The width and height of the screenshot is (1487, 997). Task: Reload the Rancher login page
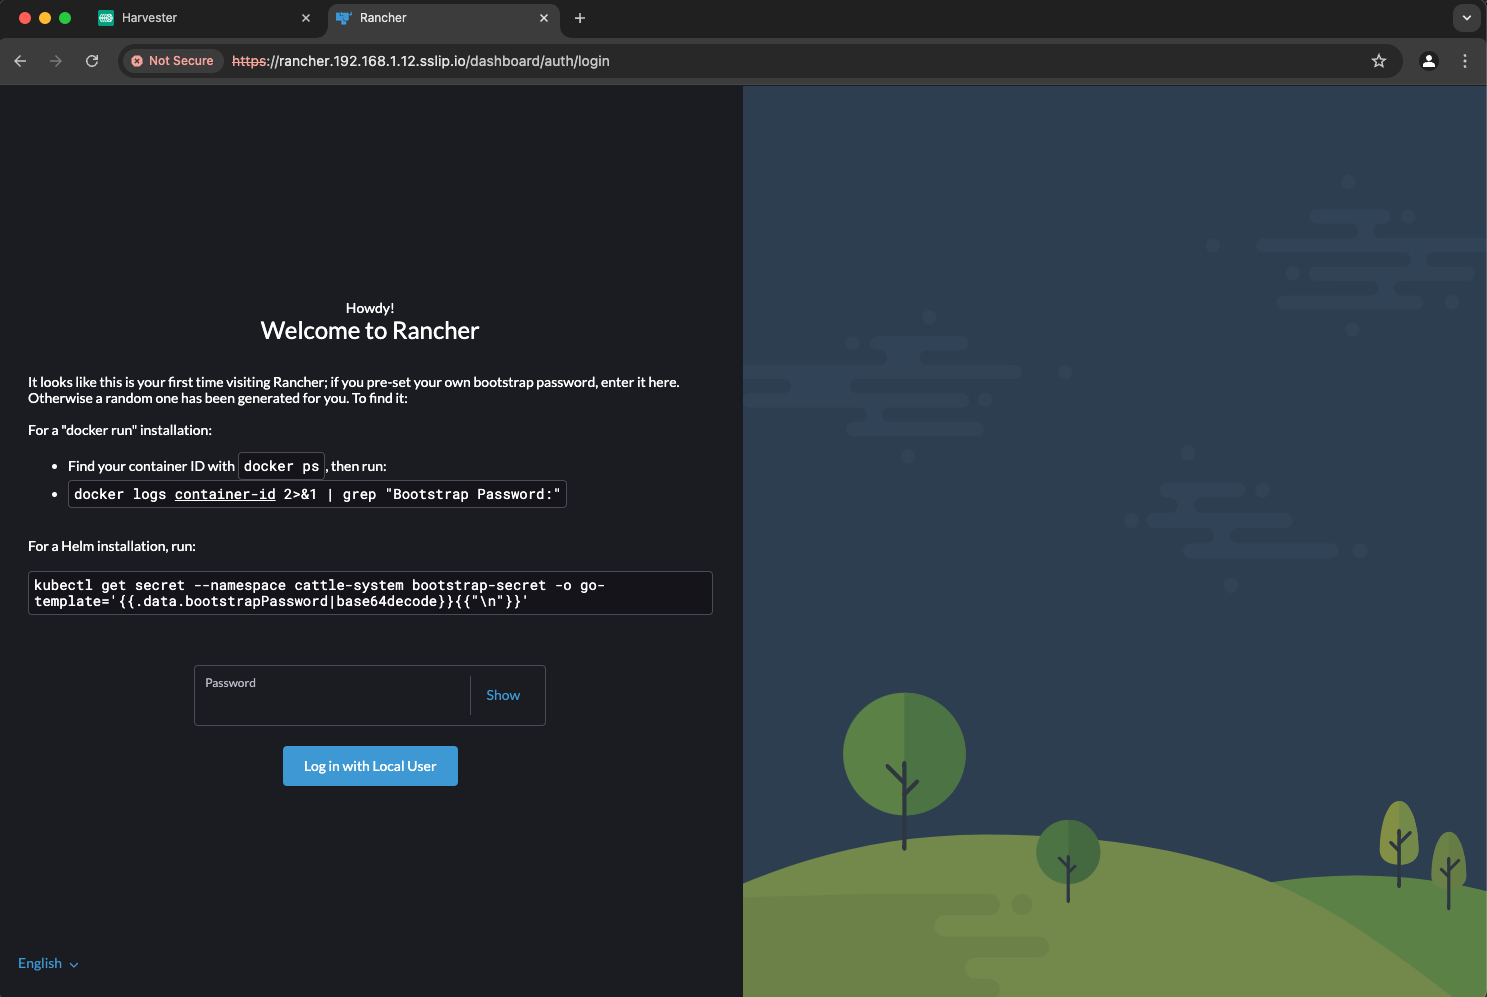pyautogui.click(x=92, y=61)
